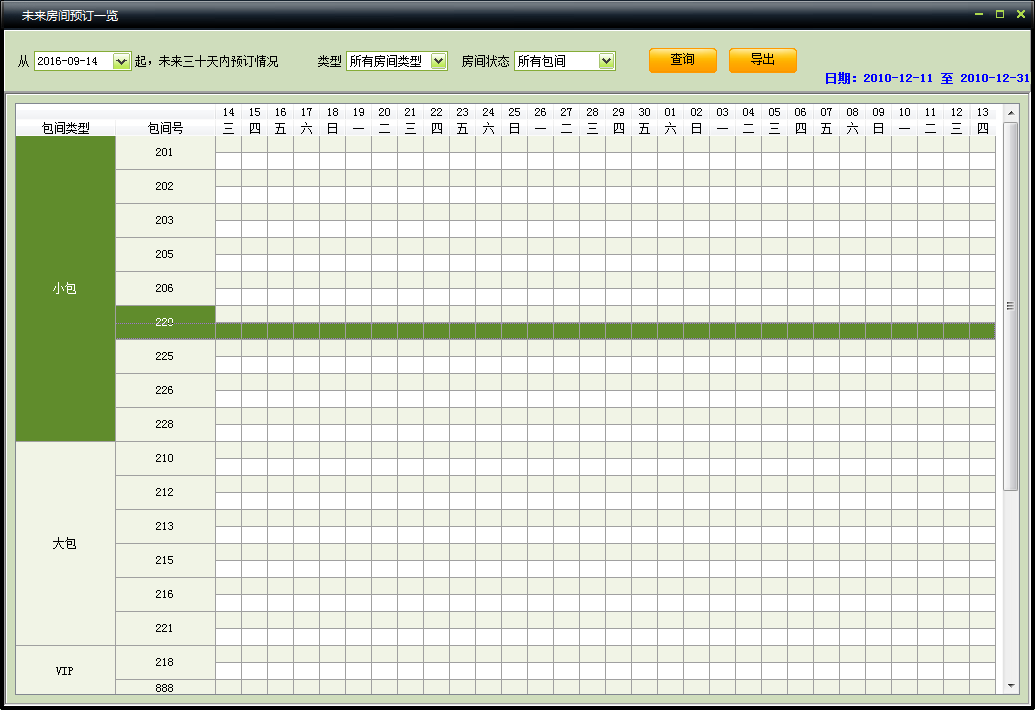Click the vertical scrollbar thumb

coord(1011,306)
